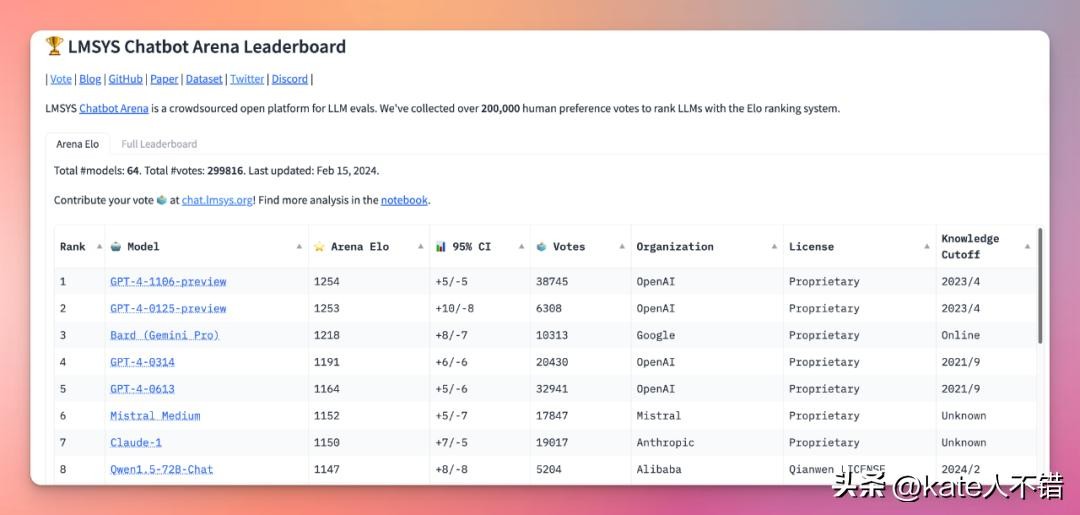
Task: Open the GitHub link
Action: point(125,79)
